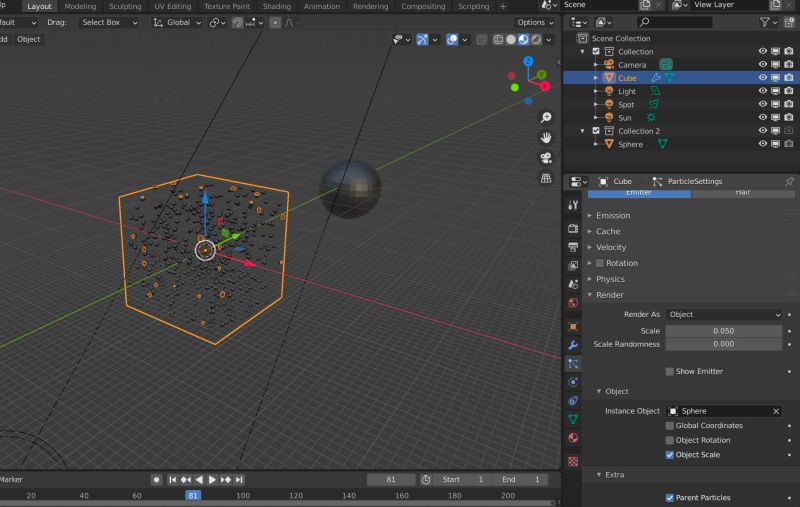The image size is (800, 507).
Task: Toggle Camera render visibility icon
Action: tap(788, 64)
